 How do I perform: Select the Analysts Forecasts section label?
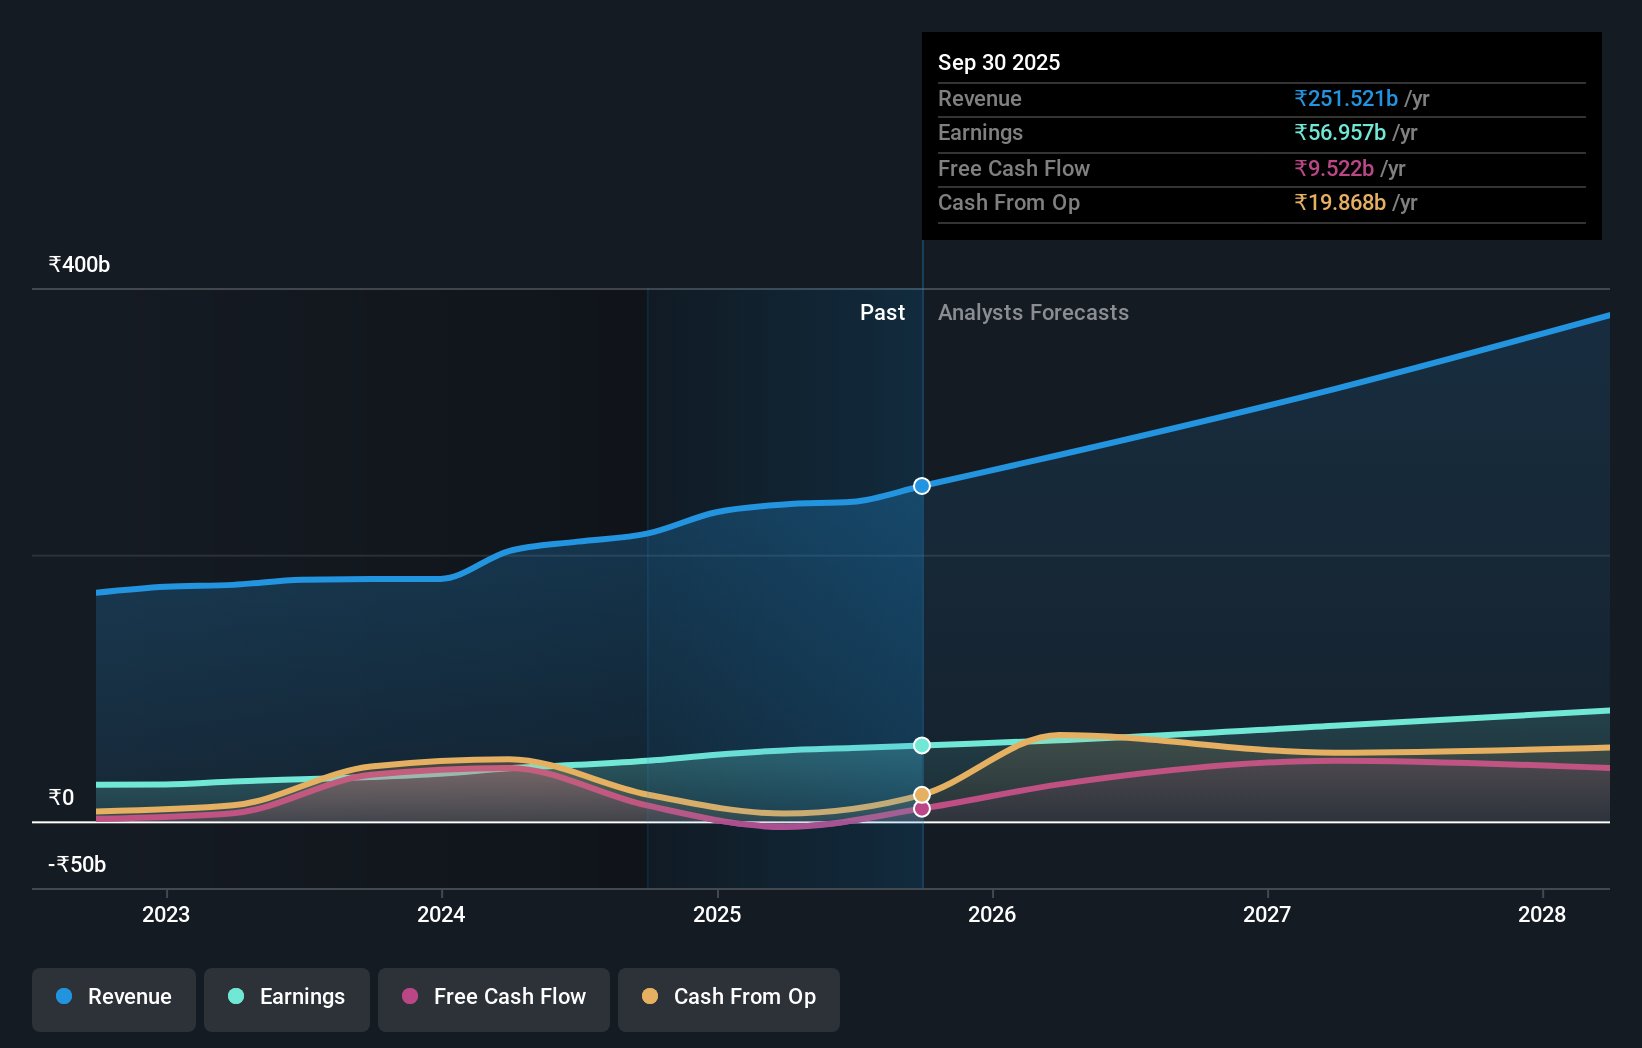(x=1033, y=313)
